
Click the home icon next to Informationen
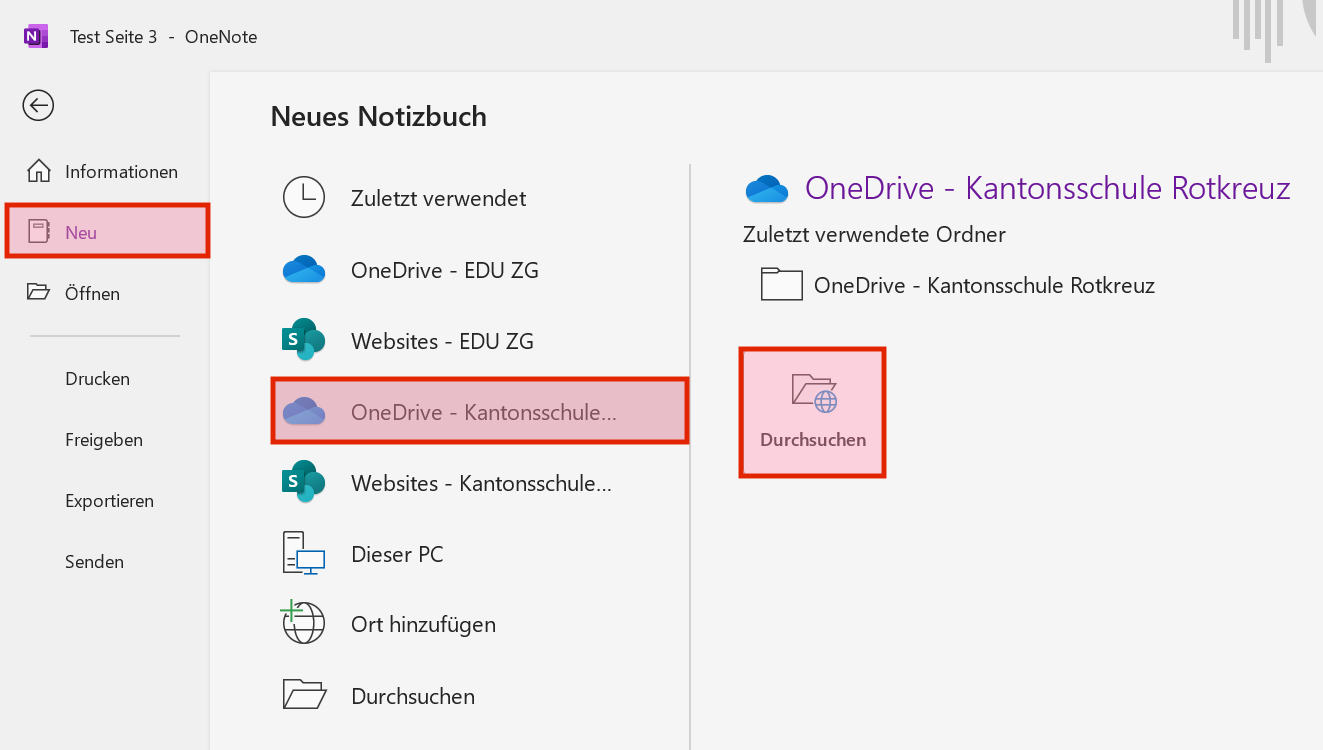pyautogui.click(x=38, y=171)
